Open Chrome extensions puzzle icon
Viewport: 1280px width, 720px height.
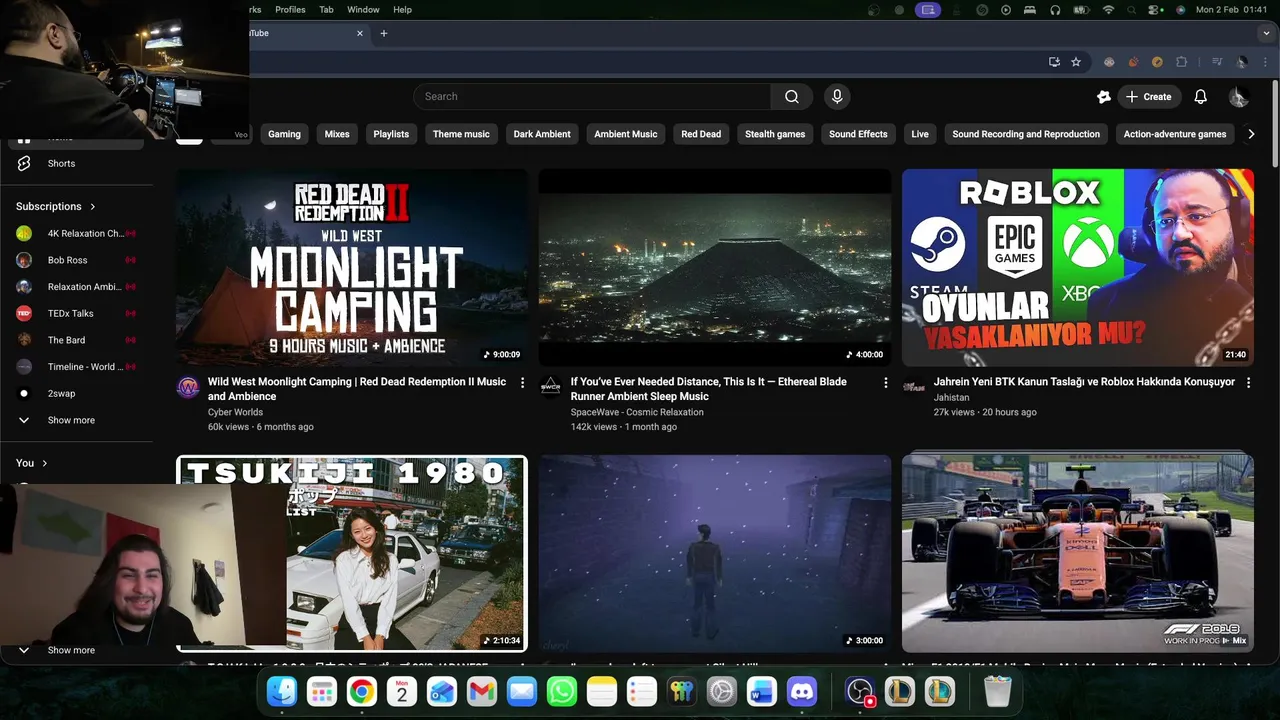[1181, 62]
